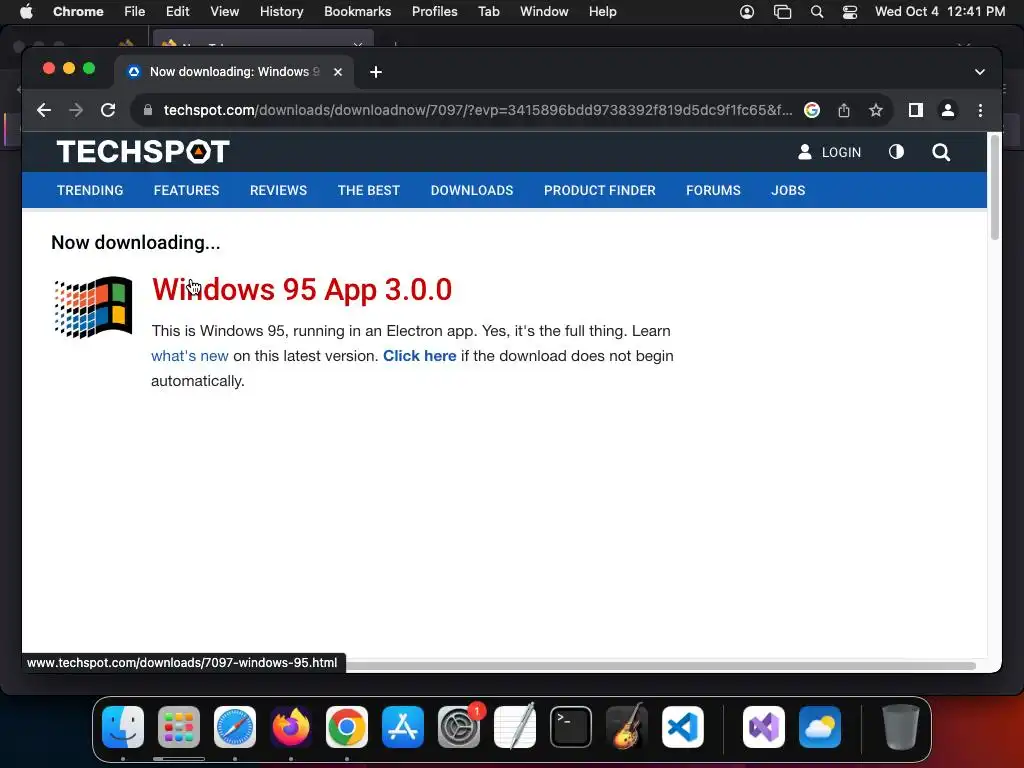
Task: Open Launchpad from the Dock
Action: coord(179,727)
